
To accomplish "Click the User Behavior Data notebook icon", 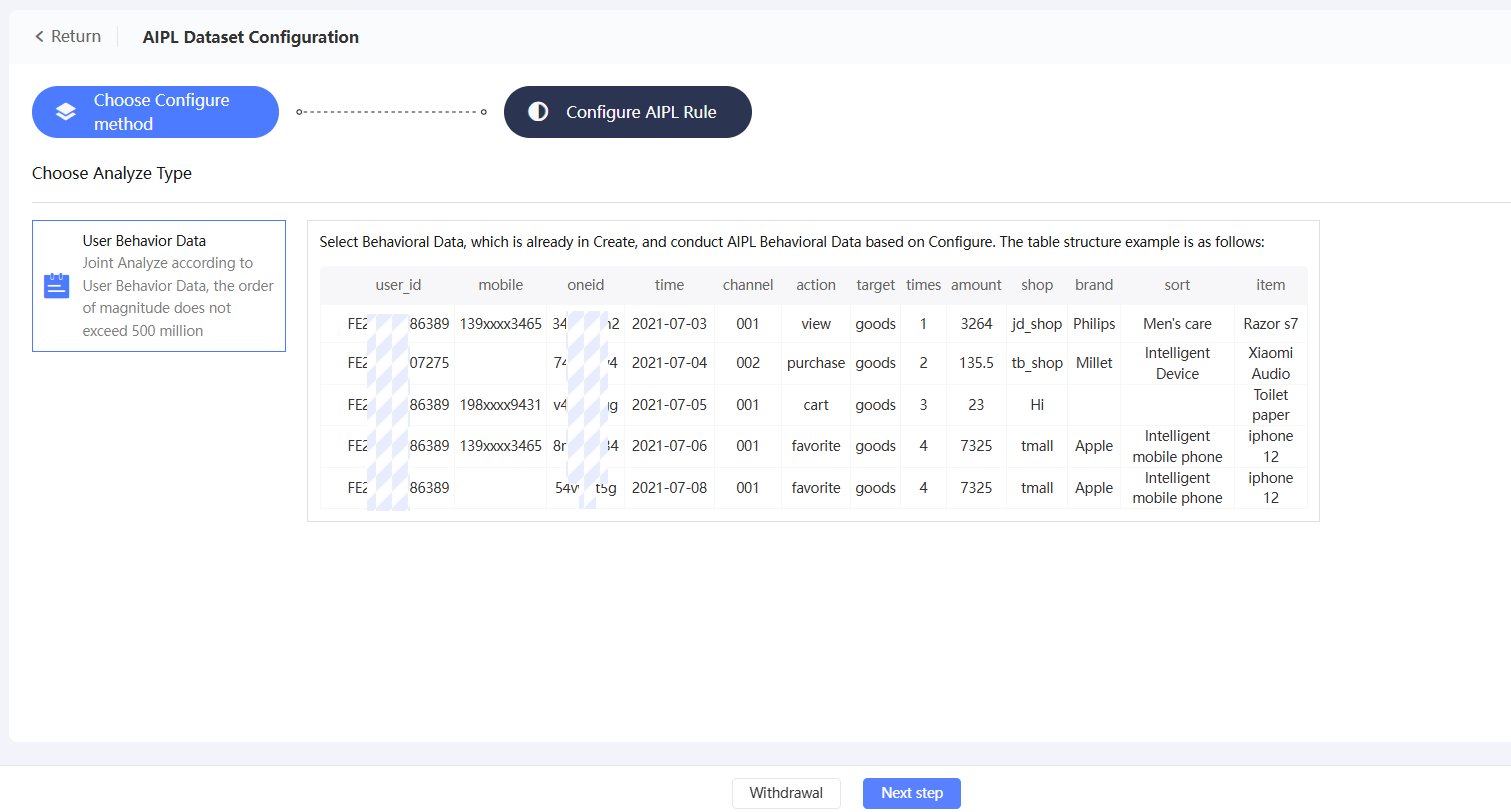I will click(x=57, y=286).
